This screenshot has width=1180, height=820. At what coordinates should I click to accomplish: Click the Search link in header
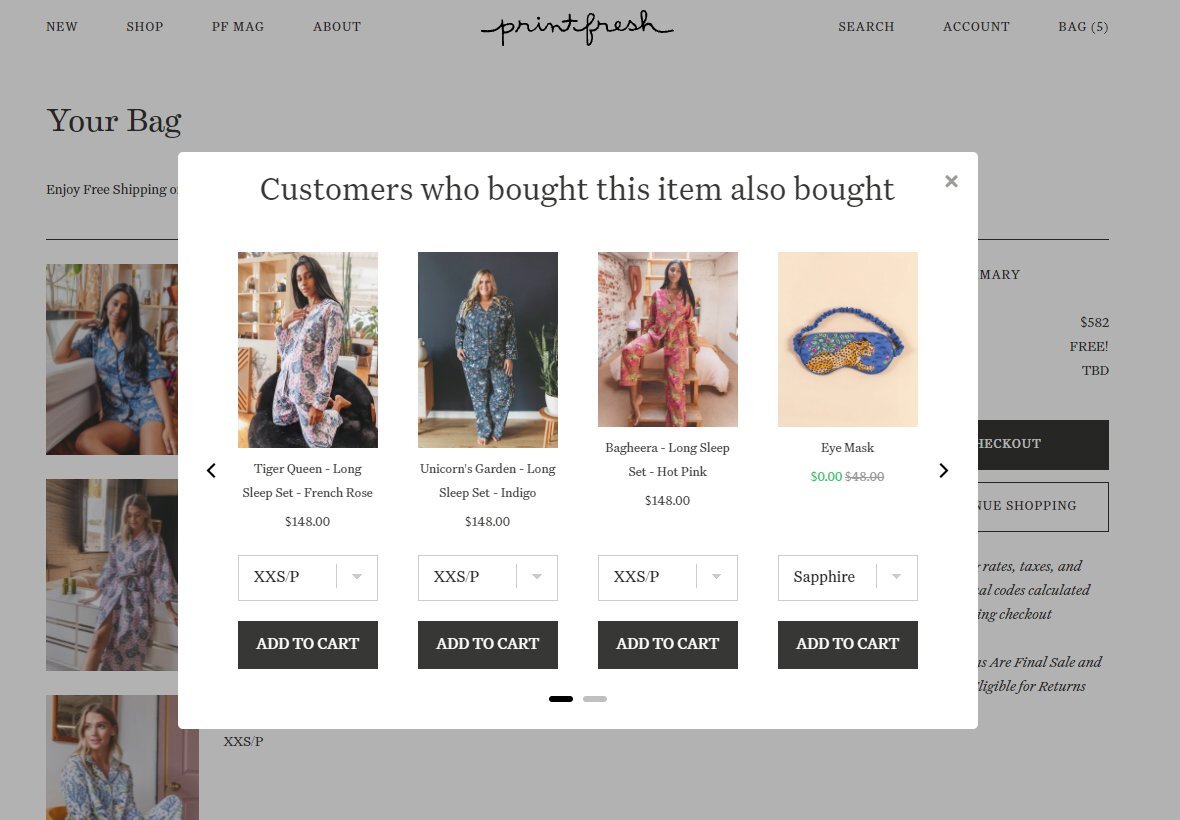tap(866, 27)
